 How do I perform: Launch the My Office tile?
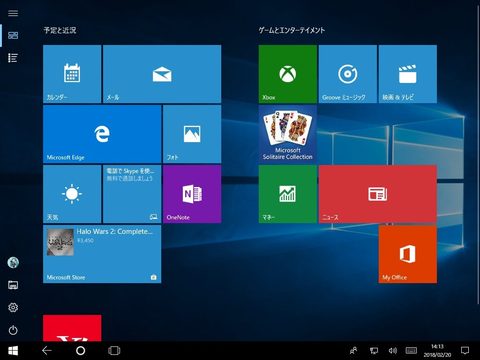click(408, 254)
